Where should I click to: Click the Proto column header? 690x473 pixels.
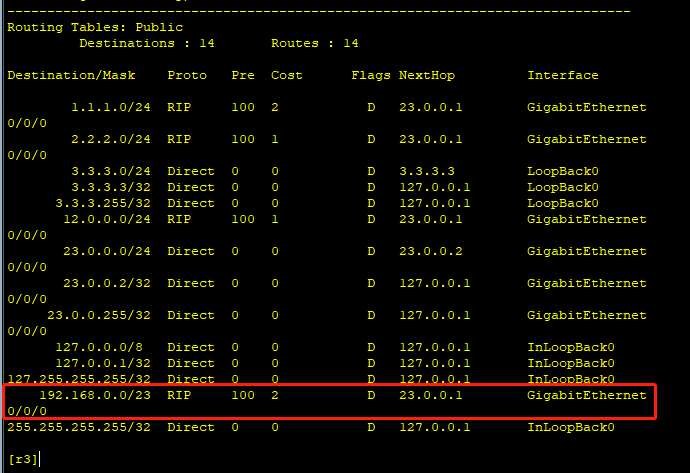tap(187, 75)
